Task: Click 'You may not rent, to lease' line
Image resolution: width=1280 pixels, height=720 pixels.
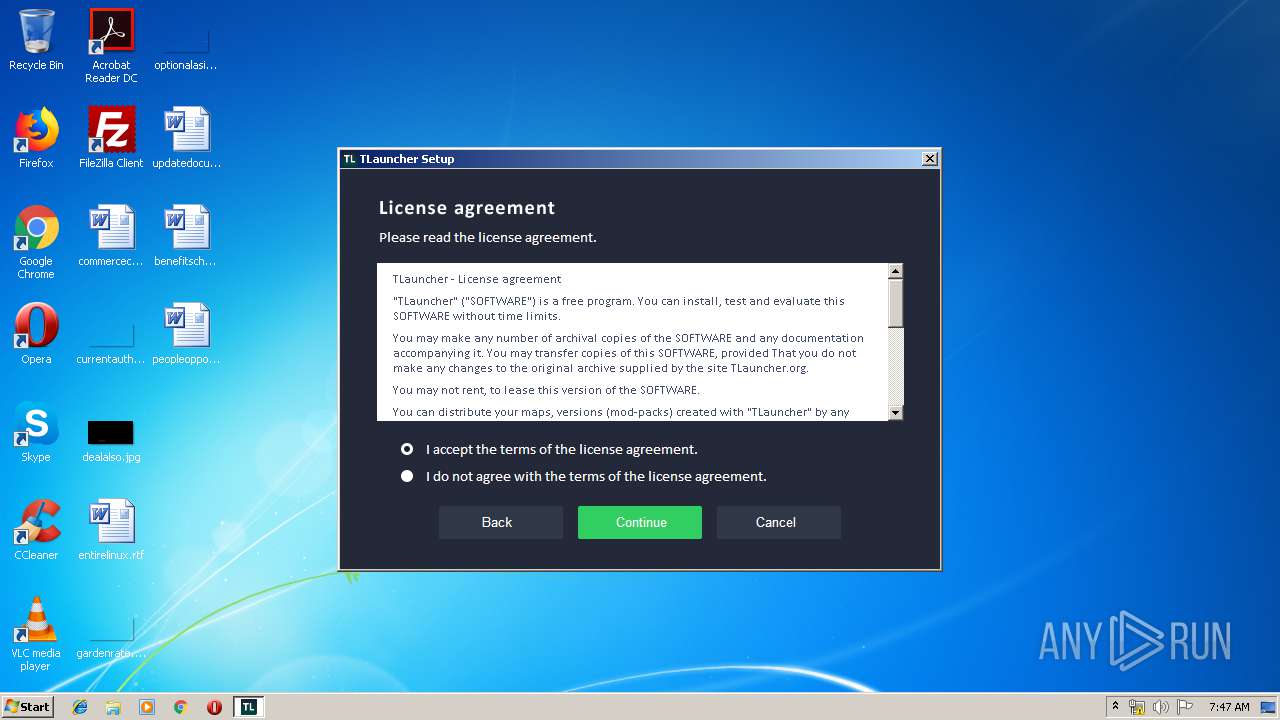Action: (x=546, y=390)
